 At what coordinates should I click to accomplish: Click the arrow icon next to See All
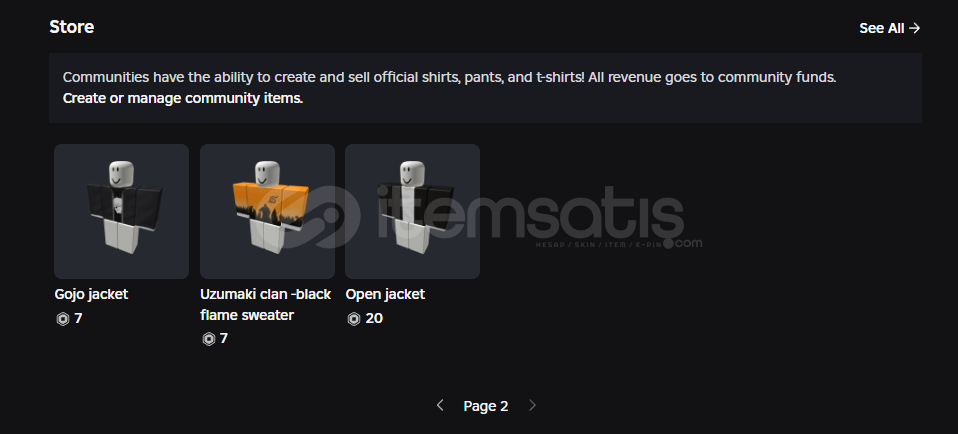tap(914, 28)
